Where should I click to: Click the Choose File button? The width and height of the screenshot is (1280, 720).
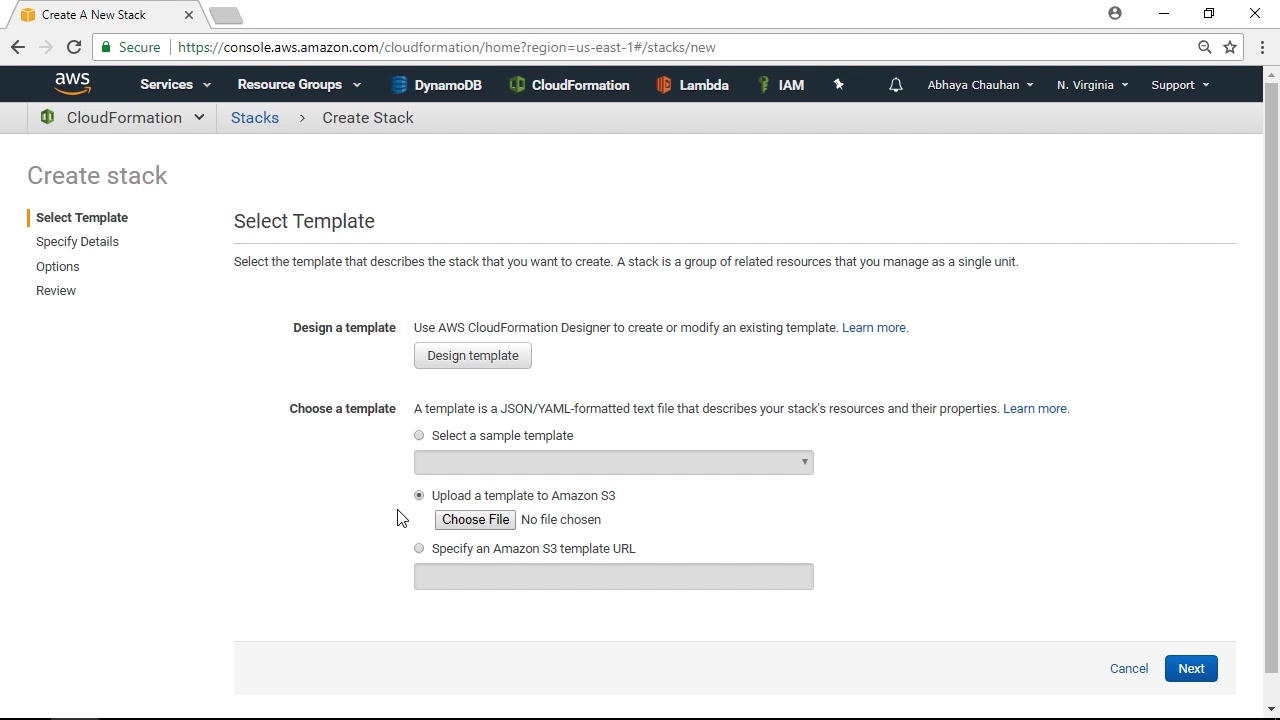[475, 520]
